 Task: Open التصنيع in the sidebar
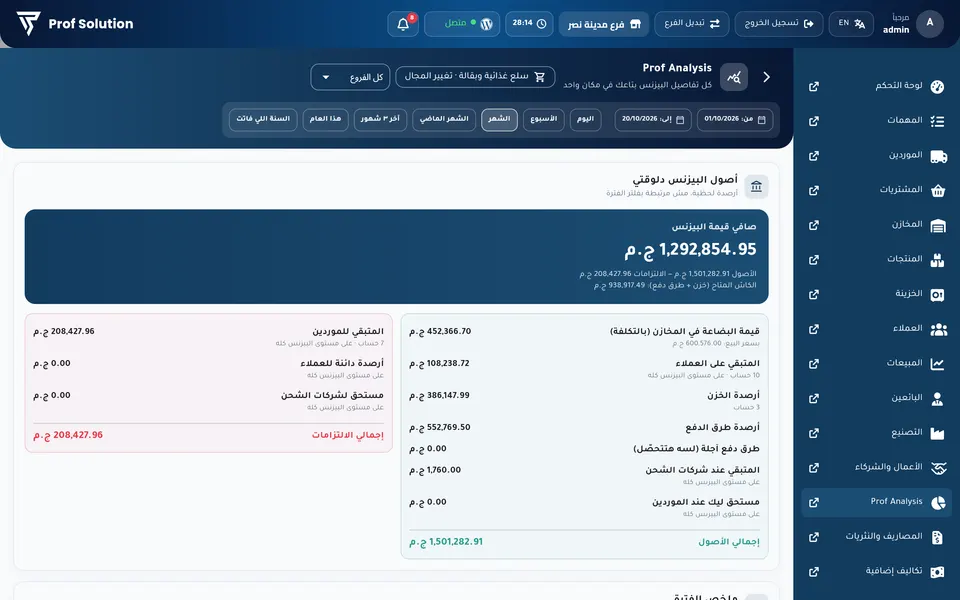tap(877, 433)
